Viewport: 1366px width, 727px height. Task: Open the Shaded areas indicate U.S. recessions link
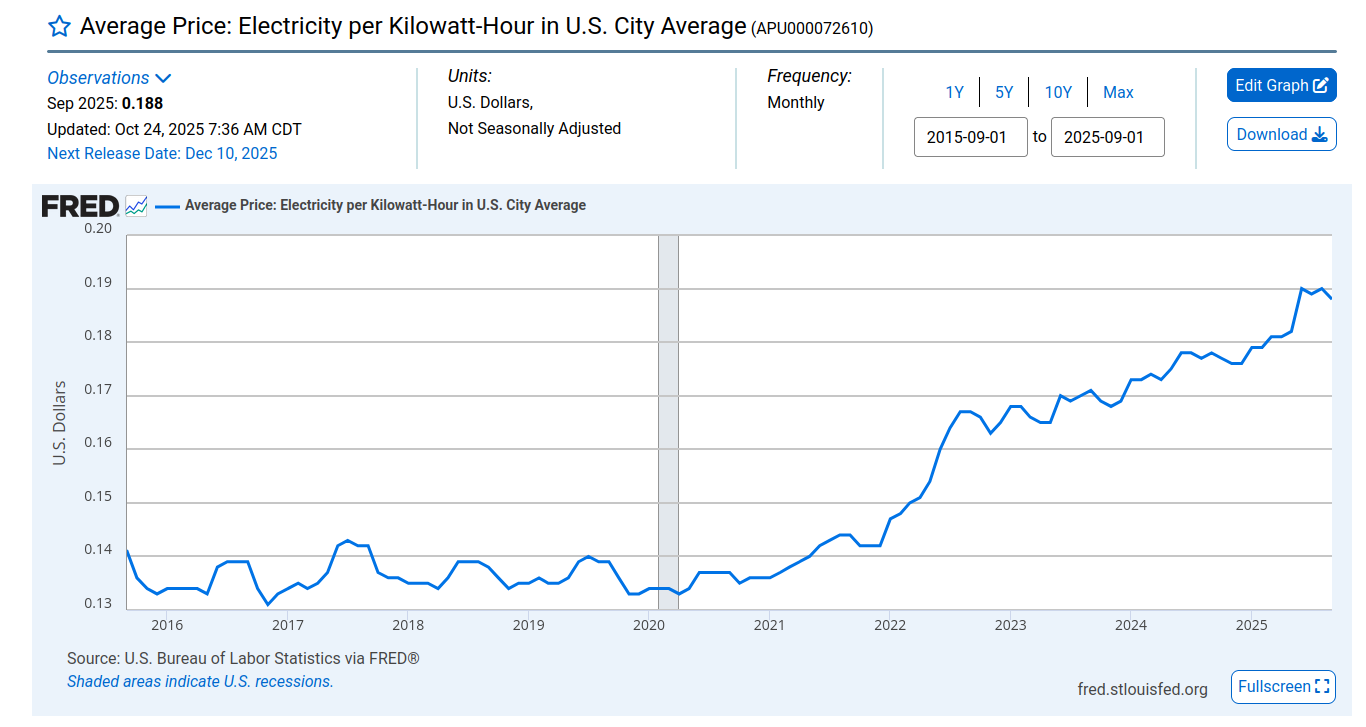tap(200, 682)
